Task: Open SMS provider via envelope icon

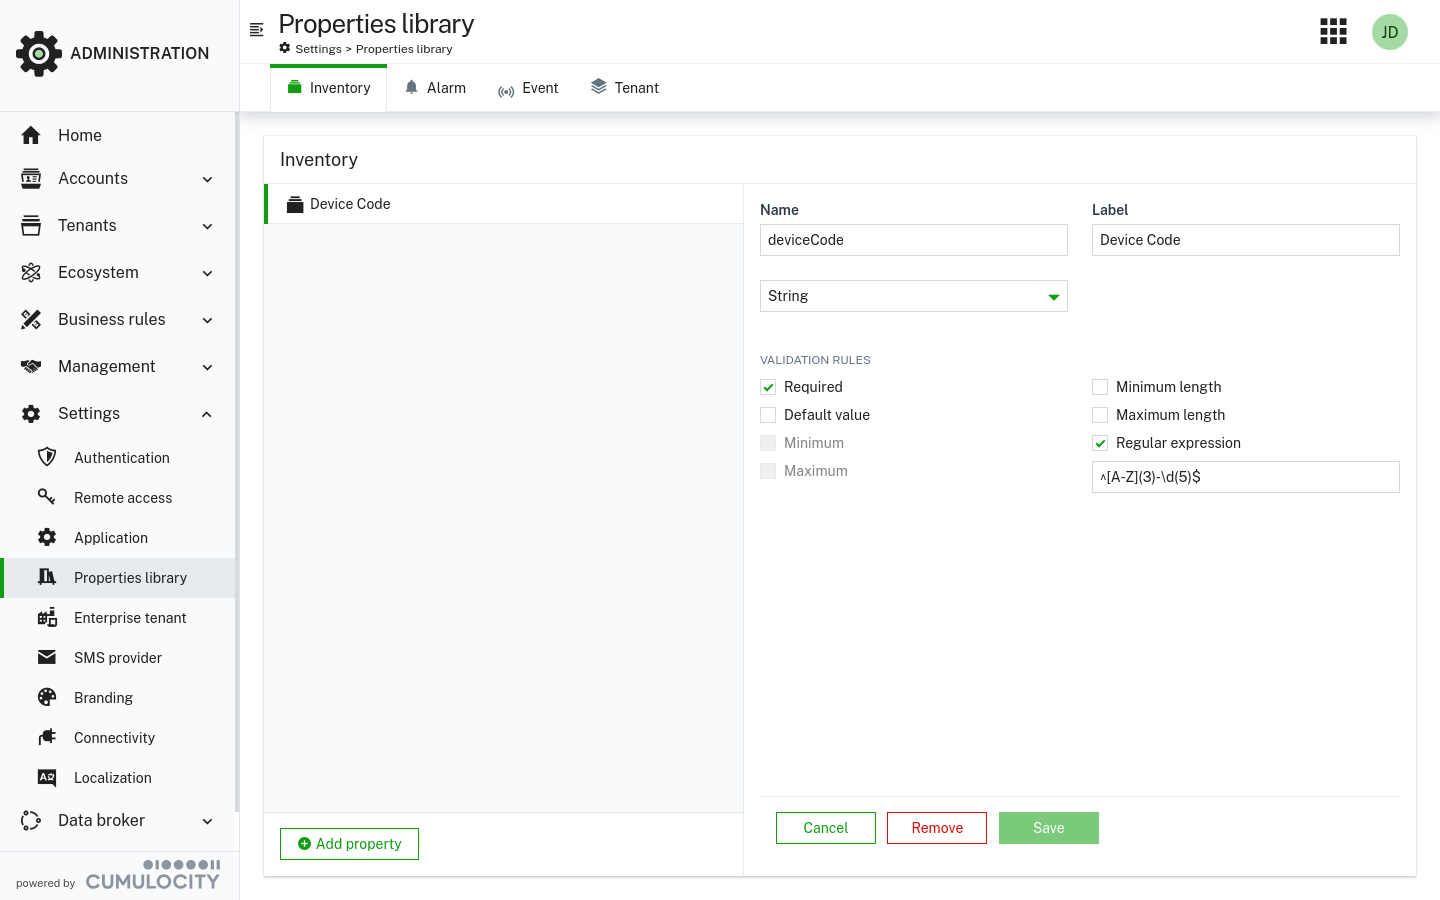Action: [47, 657]
